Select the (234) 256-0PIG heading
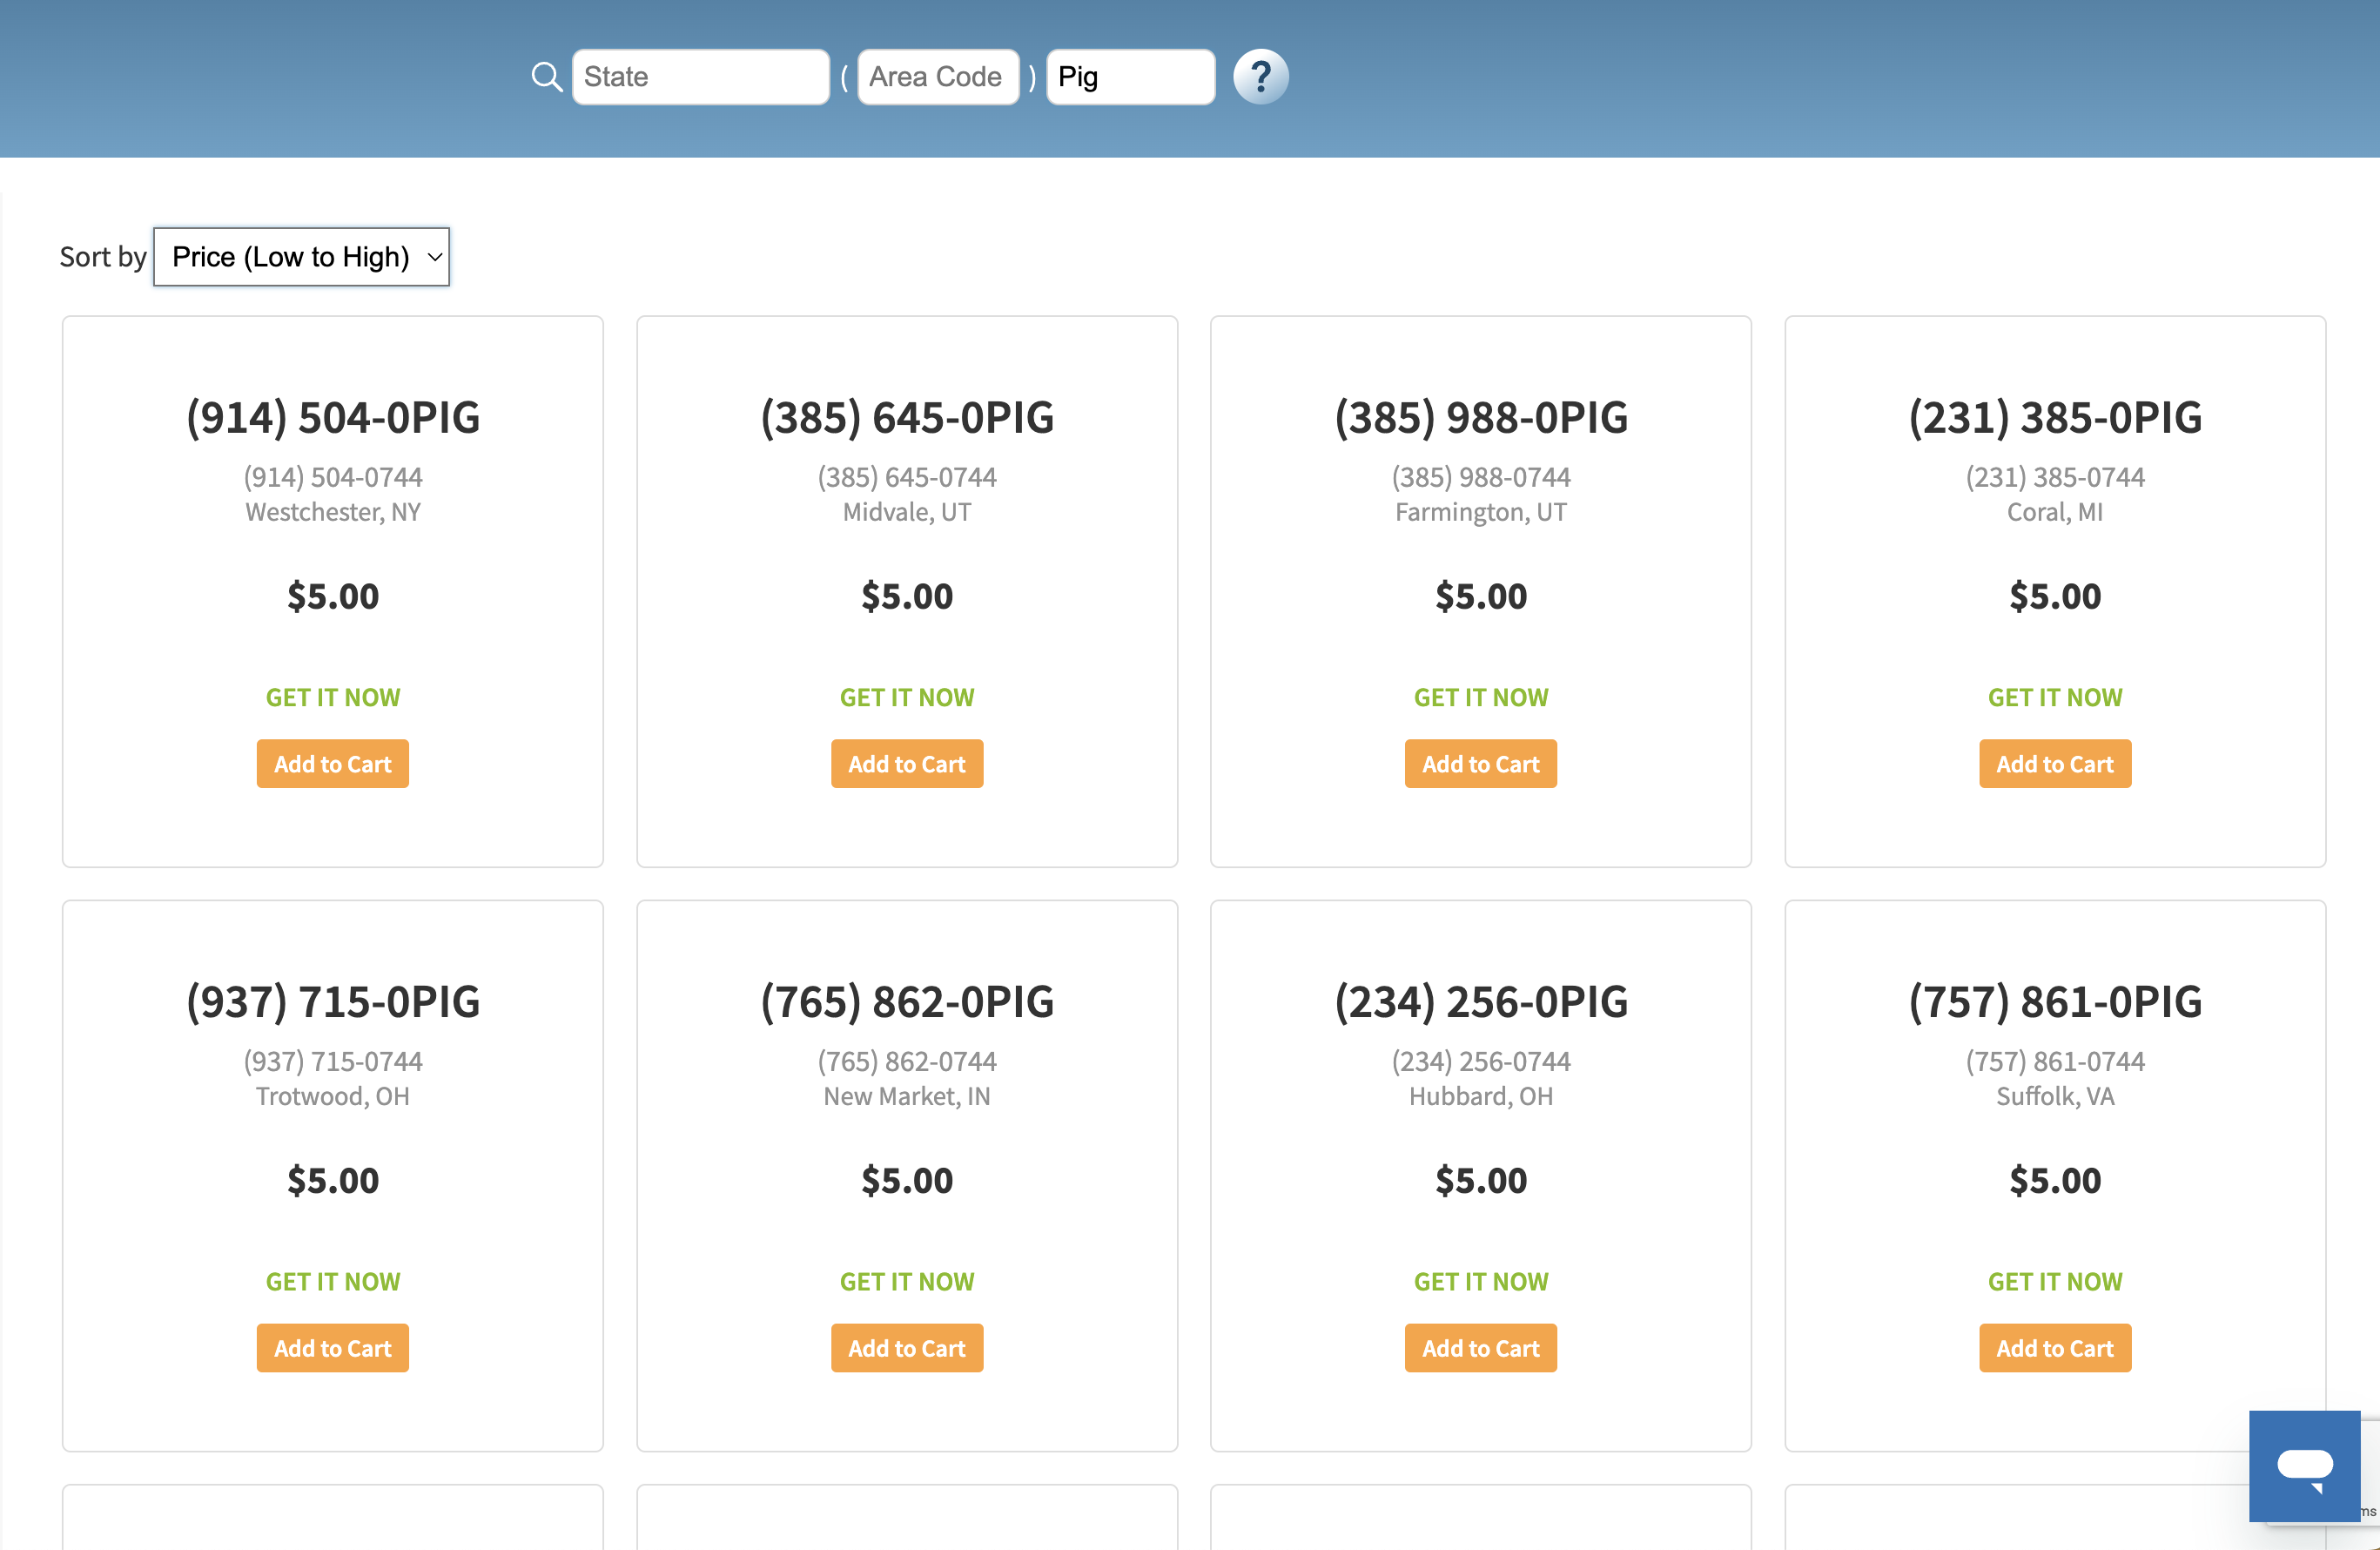The height and width of the screenshot is (1550, 2380). click(x=1481, y=1001)
